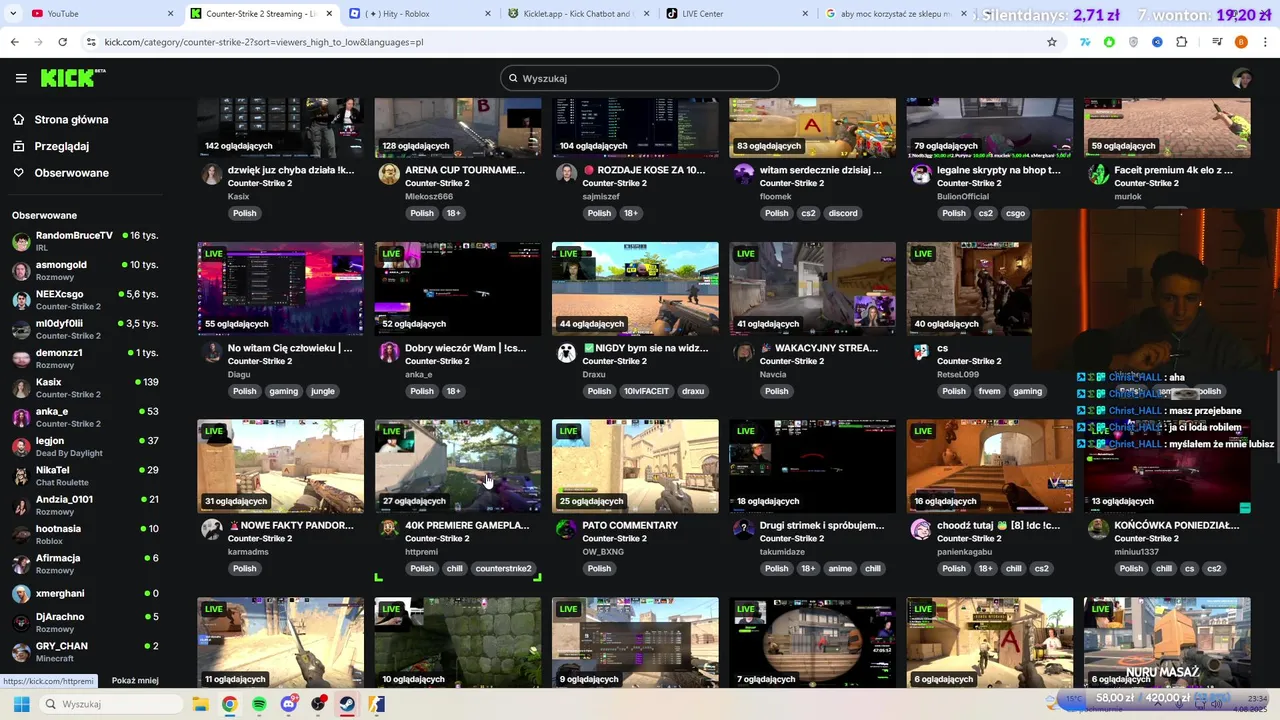Screen dimensions: 1280x720
Task: Click the csgo tag under BulionOfficial
Action: pos(1016,213)
